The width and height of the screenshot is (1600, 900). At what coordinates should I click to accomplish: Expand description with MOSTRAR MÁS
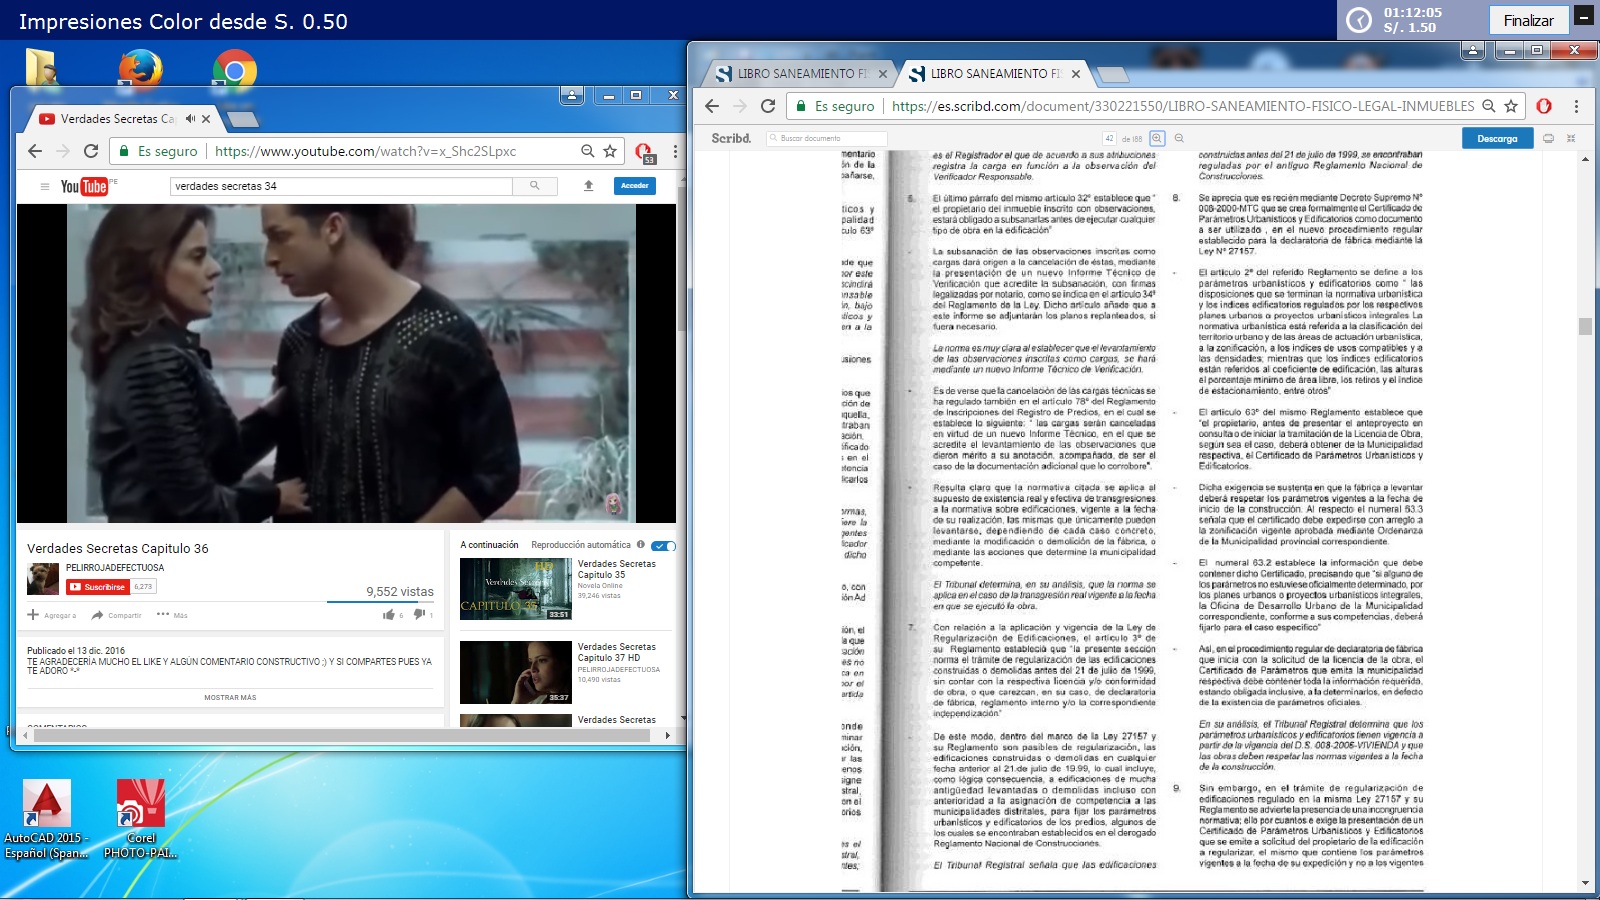(x=230, y=697)
